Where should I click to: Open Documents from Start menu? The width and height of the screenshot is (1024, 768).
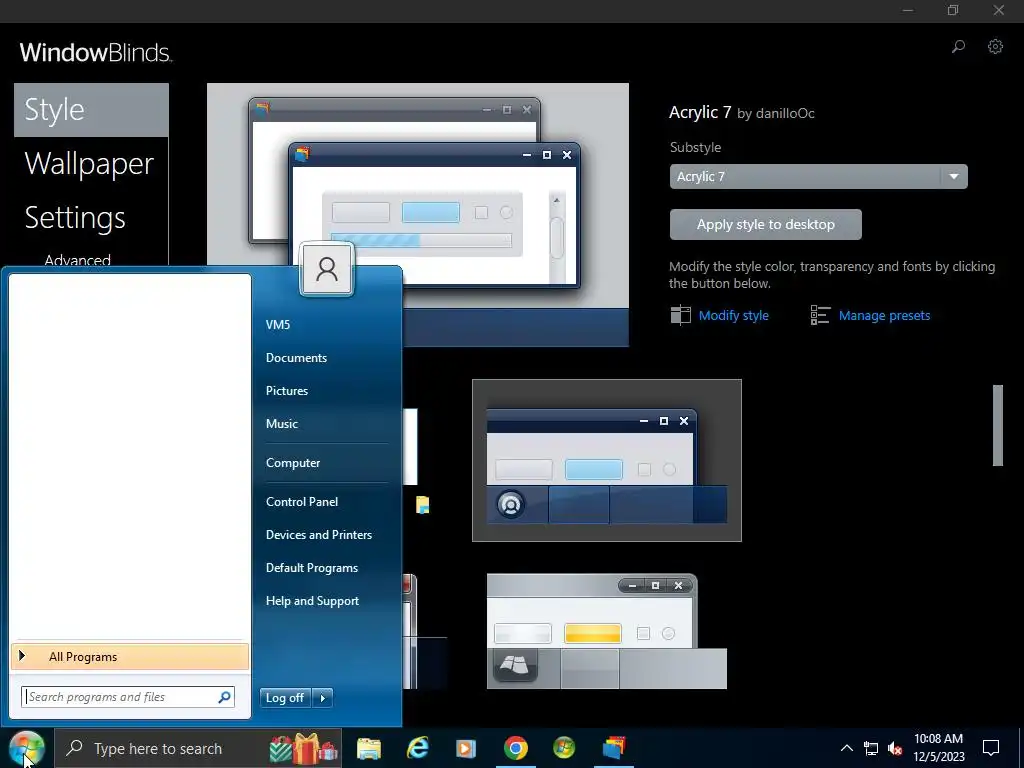click(296, 358)
